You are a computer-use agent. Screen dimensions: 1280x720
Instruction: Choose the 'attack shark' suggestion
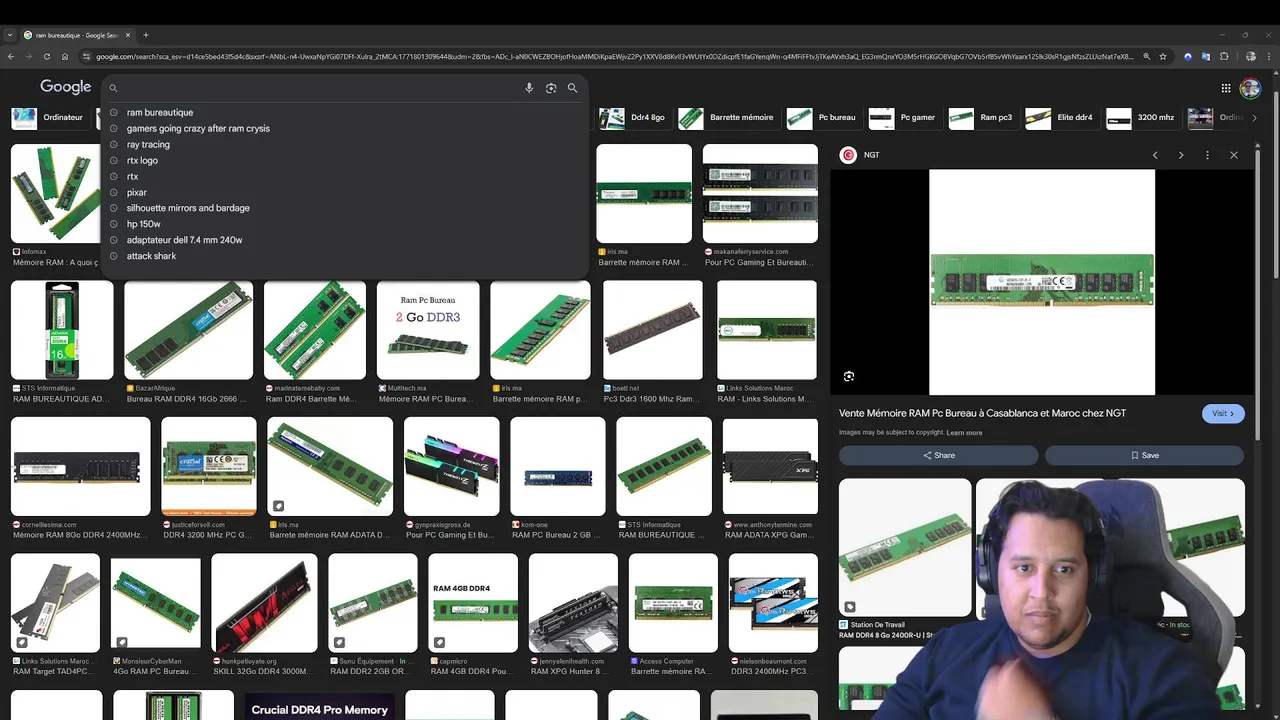pyautogui.click(x=151, y=256)
